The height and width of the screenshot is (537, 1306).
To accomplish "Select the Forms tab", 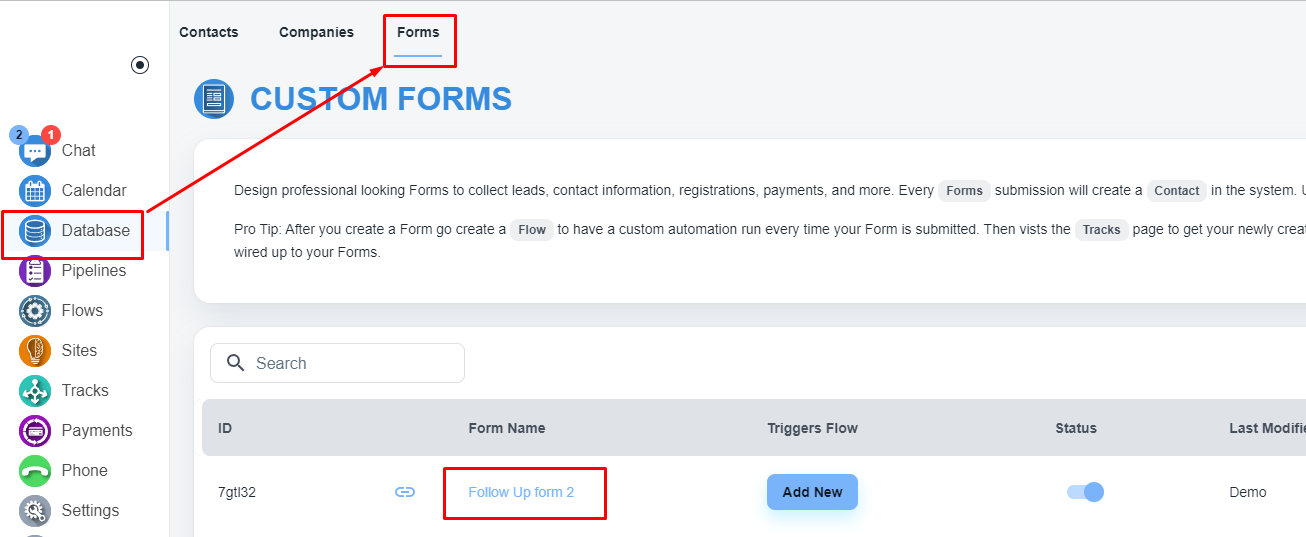I will tap(418, 32).
